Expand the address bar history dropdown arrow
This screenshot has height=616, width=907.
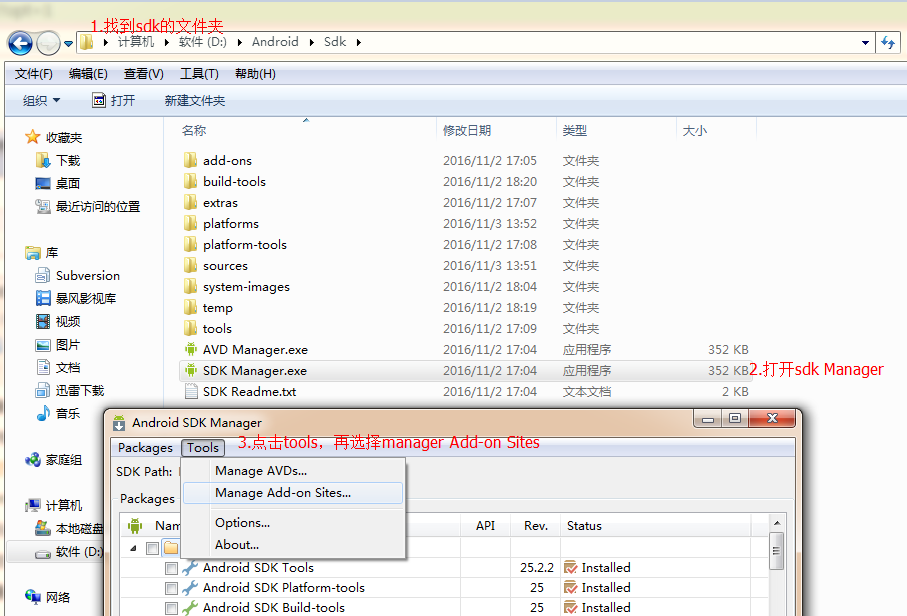(x=865, y=42)
